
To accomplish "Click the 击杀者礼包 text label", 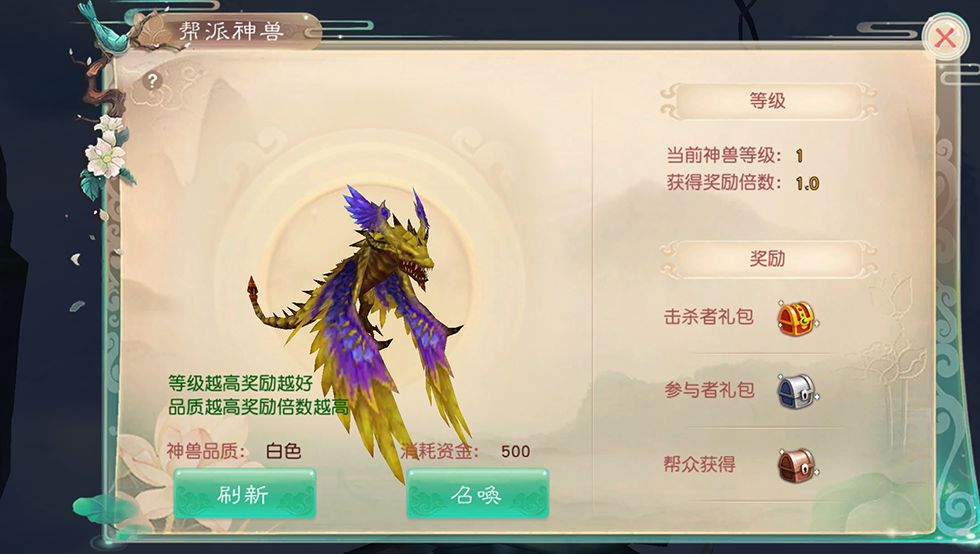I will [709, 316].
